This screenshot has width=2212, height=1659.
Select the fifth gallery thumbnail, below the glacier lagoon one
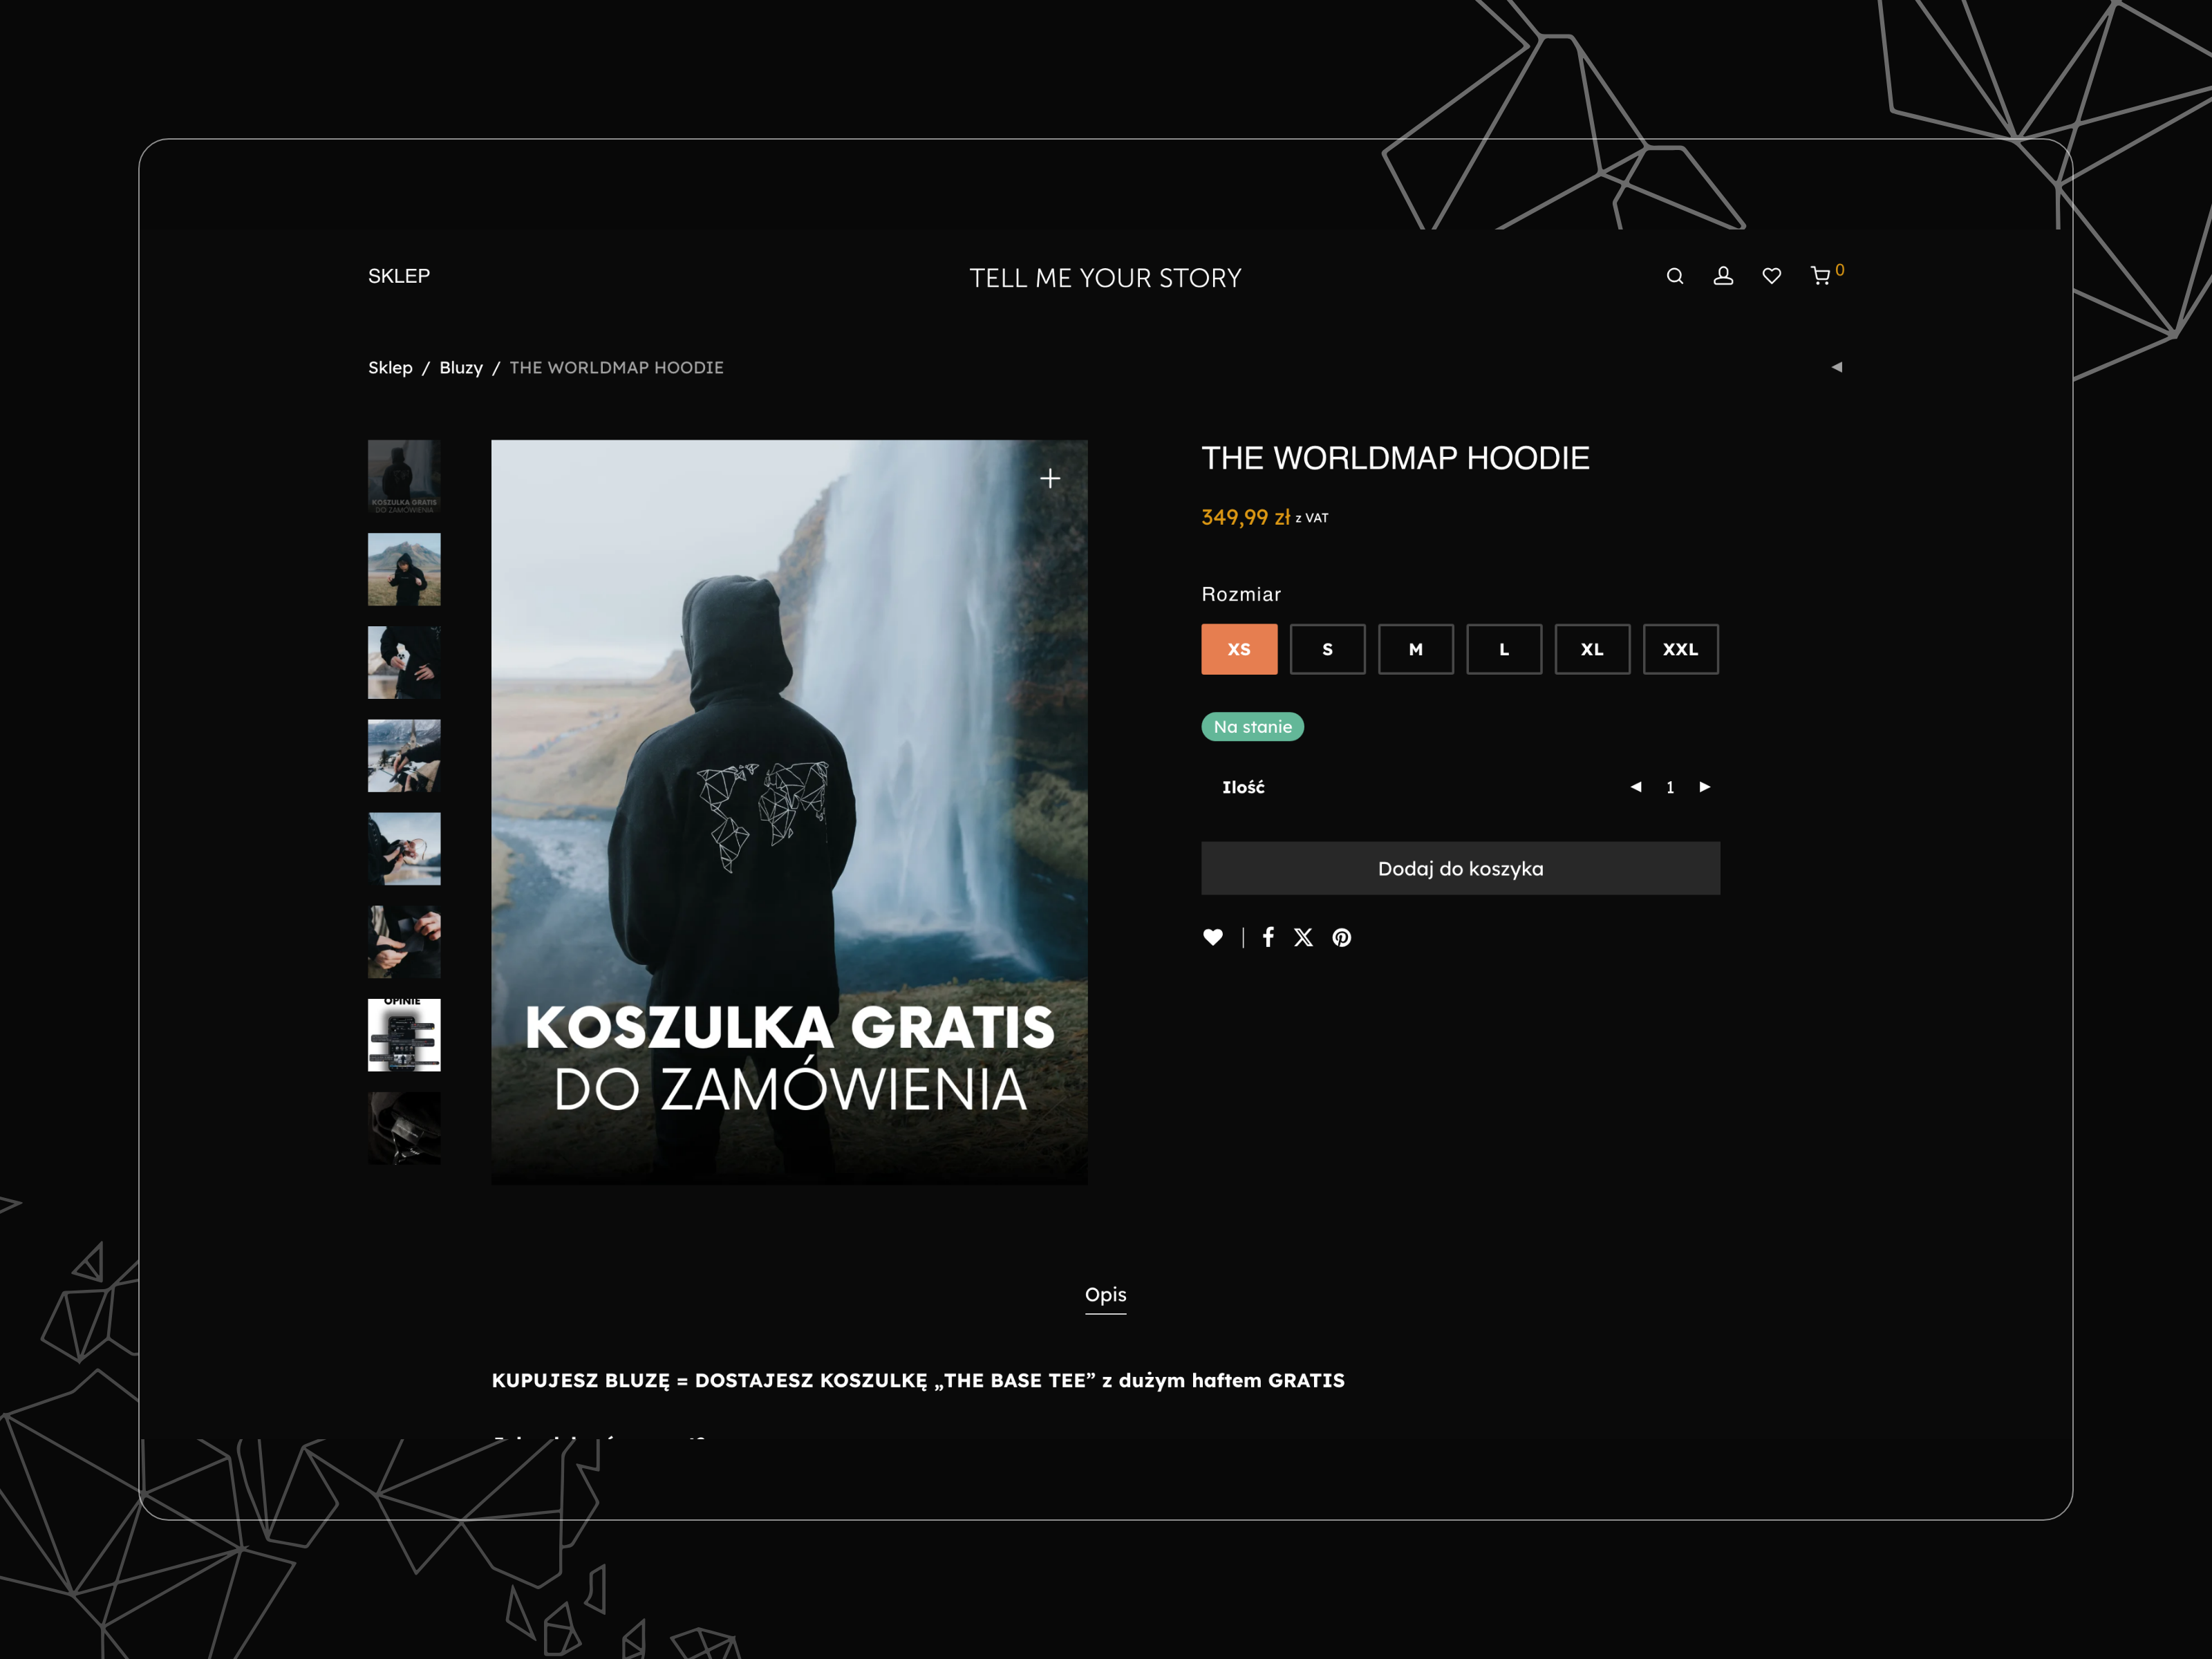tap(404, 849)
